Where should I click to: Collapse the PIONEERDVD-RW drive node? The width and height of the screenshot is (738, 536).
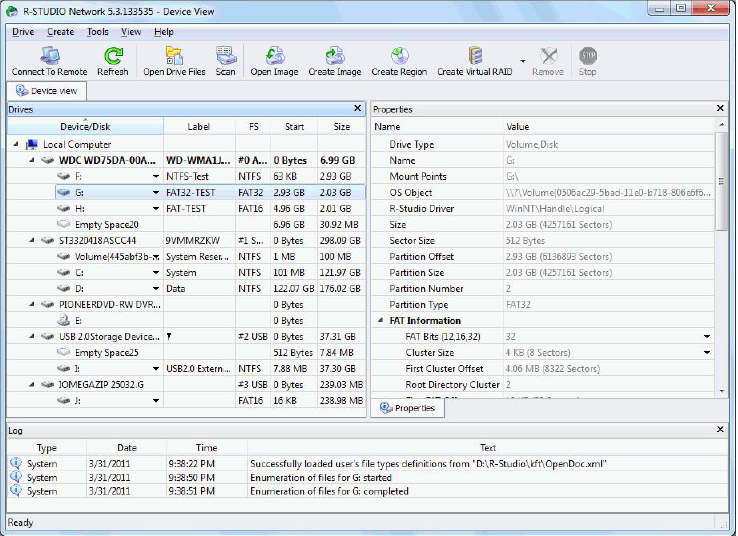tap(32, 304)
